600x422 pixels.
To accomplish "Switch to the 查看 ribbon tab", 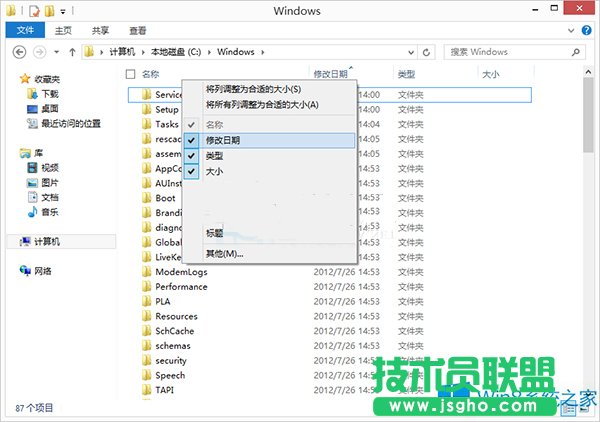I will tap(137, 31).
